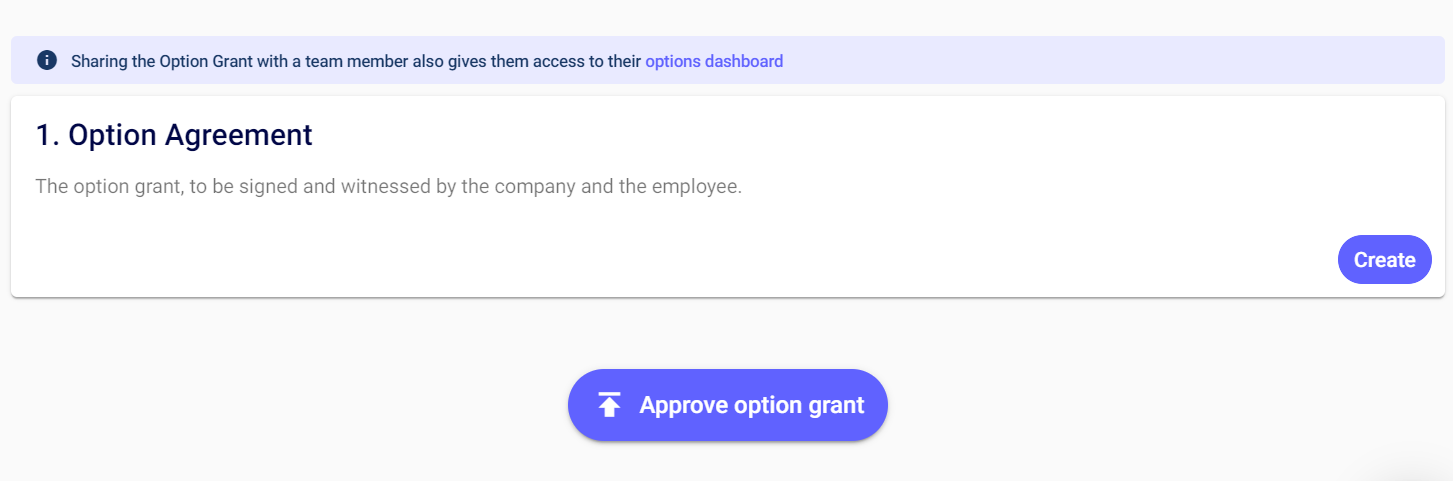Select the '1. Option Agreement' heading
Screen dimensions: 1453x481
(174, 135)
